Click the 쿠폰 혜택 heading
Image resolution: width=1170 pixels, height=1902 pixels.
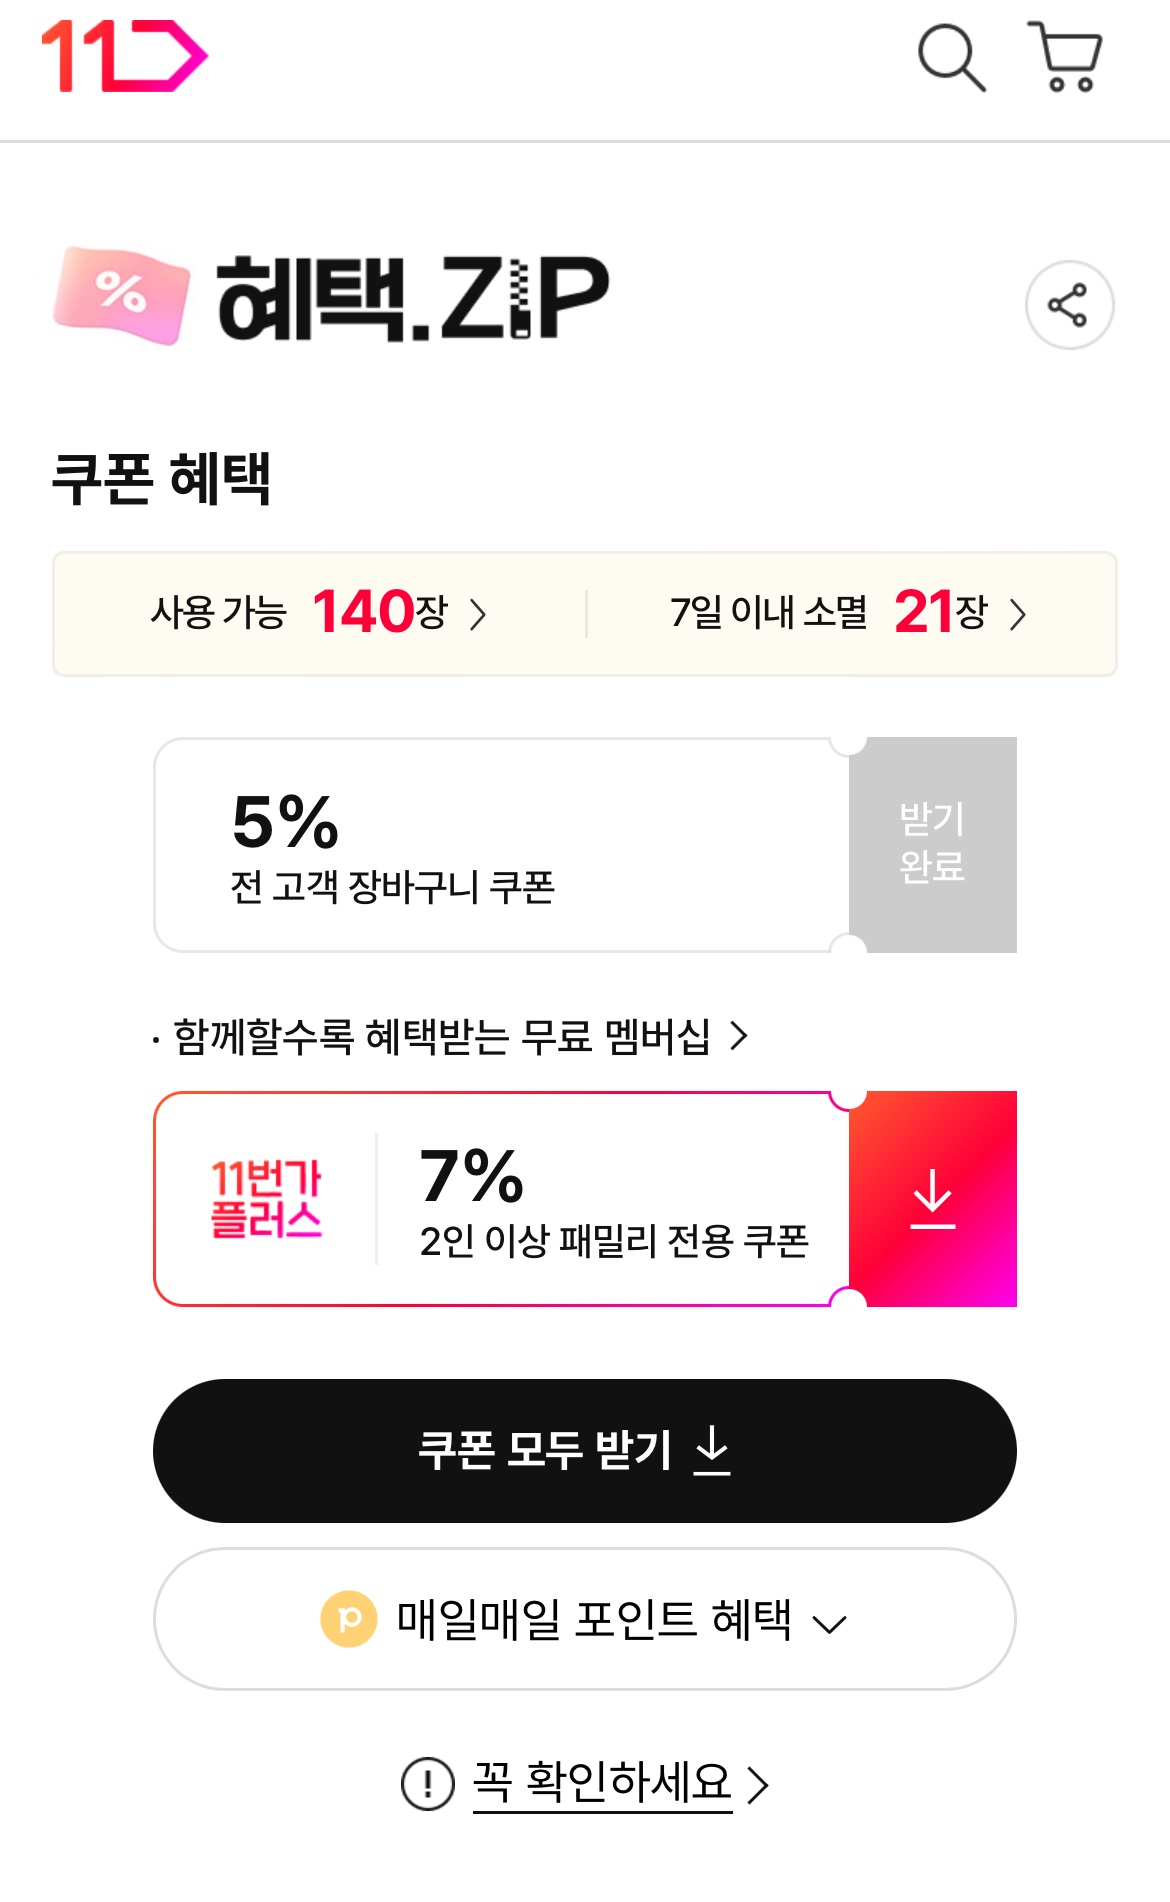[161, 478]
